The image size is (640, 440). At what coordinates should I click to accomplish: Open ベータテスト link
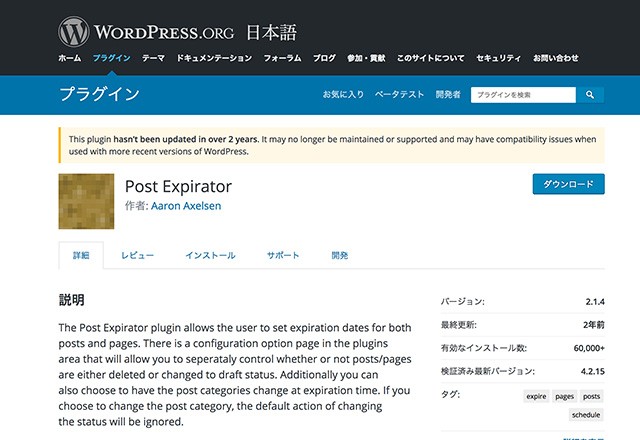(399, 95)
